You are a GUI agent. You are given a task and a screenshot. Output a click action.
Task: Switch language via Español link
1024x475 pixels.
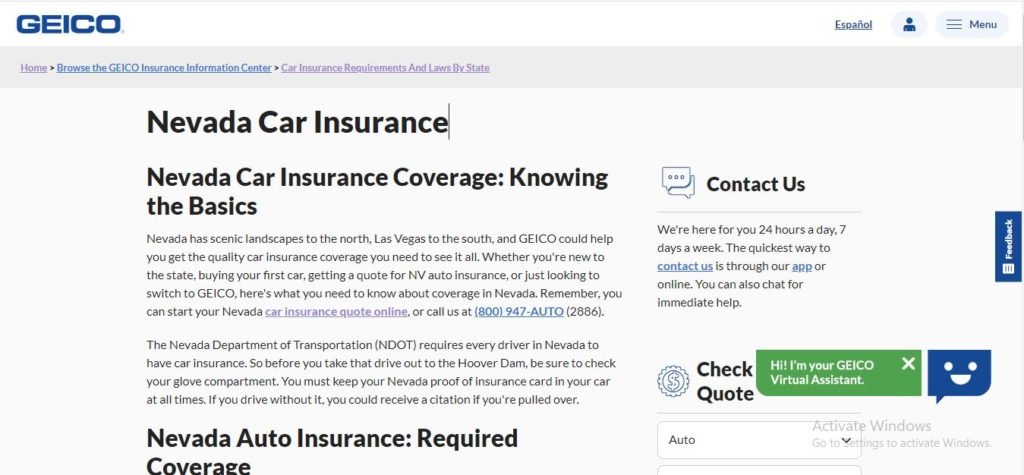(x=853, y=25)
